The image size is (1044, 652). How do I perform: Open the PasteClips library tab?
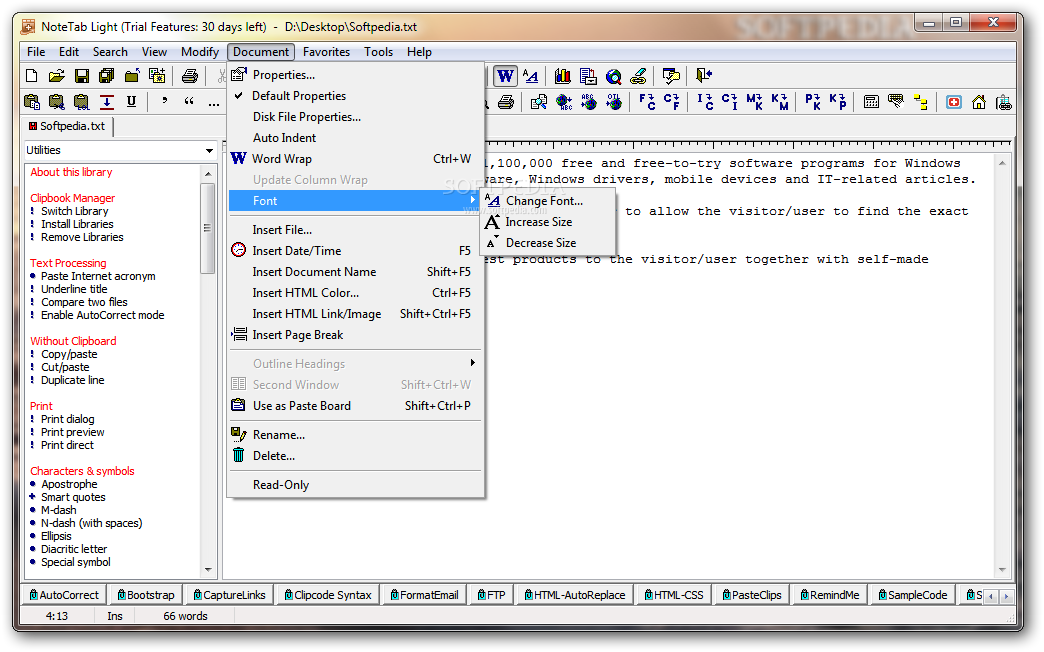click(x=752, y=595)
